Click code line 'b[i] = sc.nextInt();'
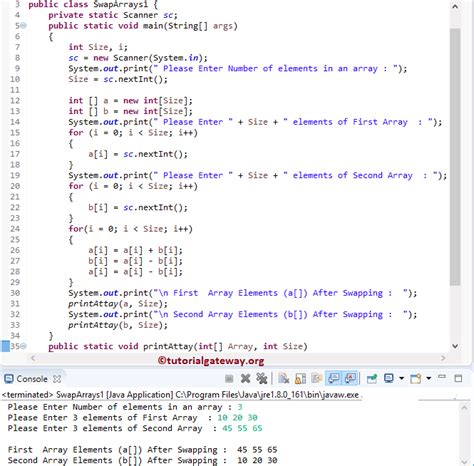474x466 pixels. point(138,208)
